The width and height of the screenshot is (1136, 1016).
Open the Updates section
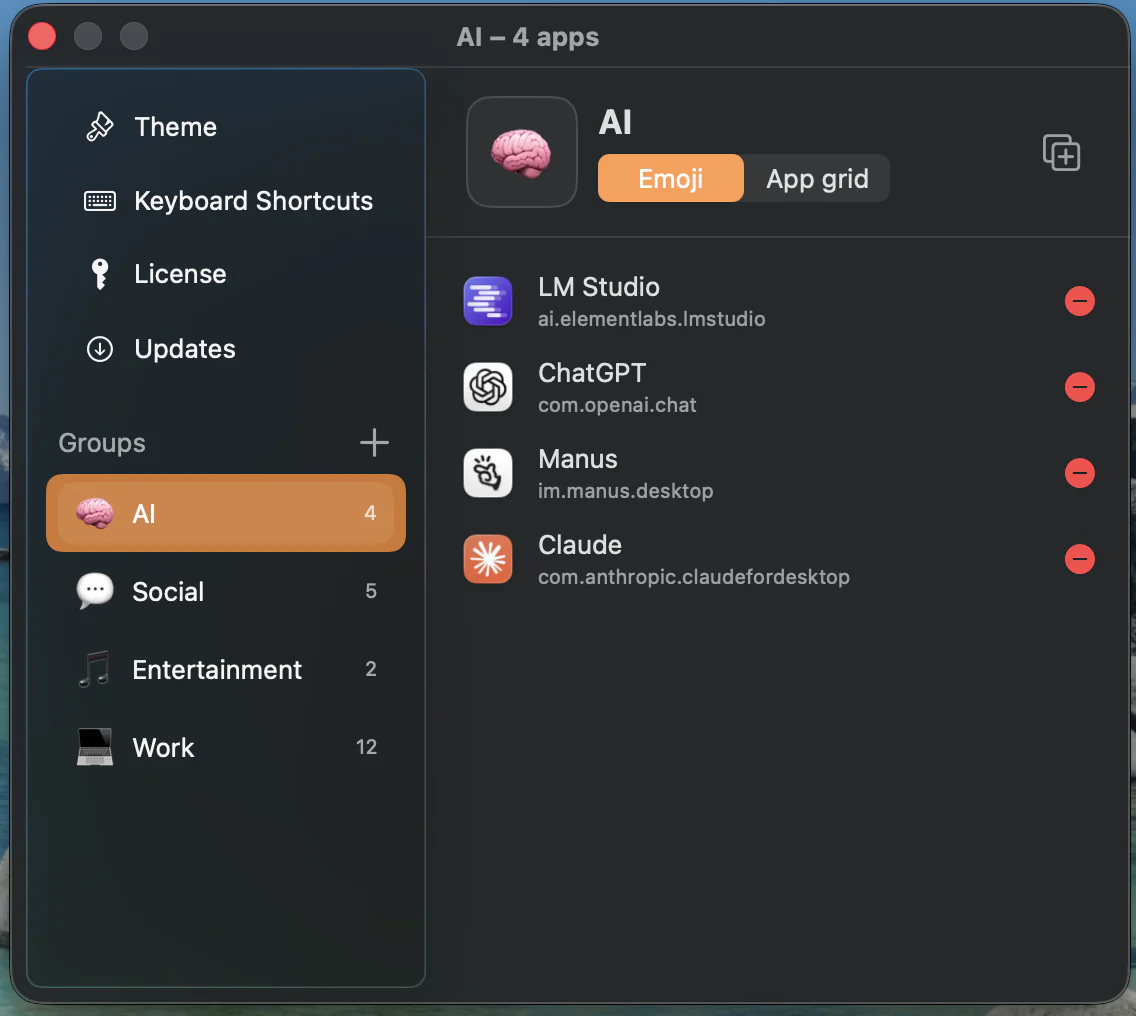[225, 349]
